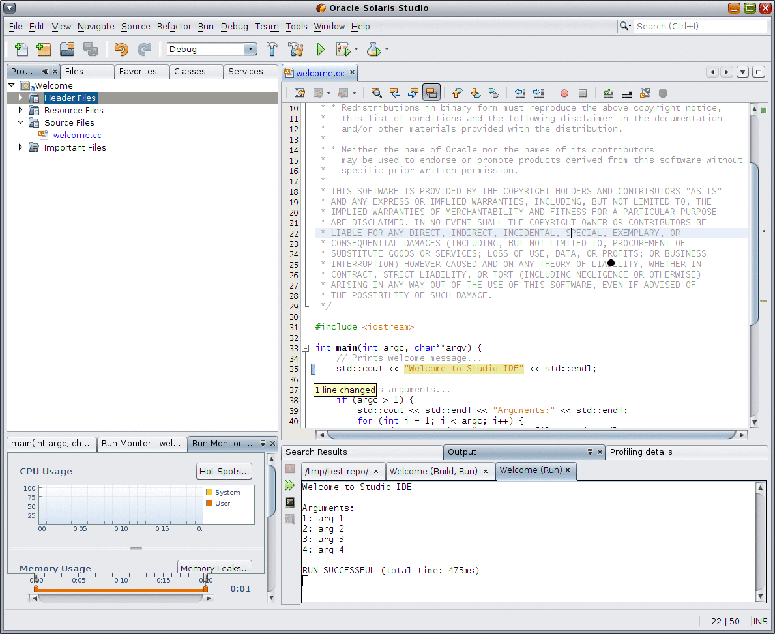Click the terminal icon in Output sidebar
This screenshot has width=775, height=634.
[x=290, y=502]
